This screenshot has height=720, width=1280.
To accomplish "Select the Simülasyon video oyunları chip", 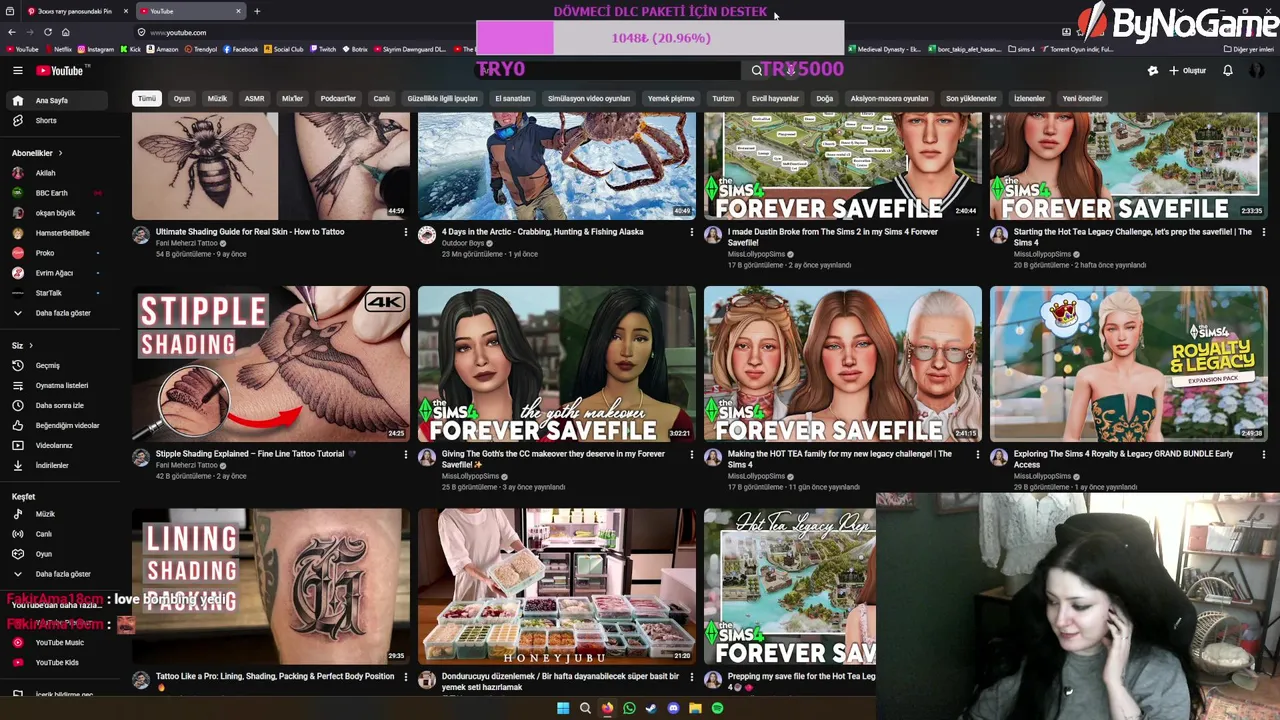I will coord(589,99).
